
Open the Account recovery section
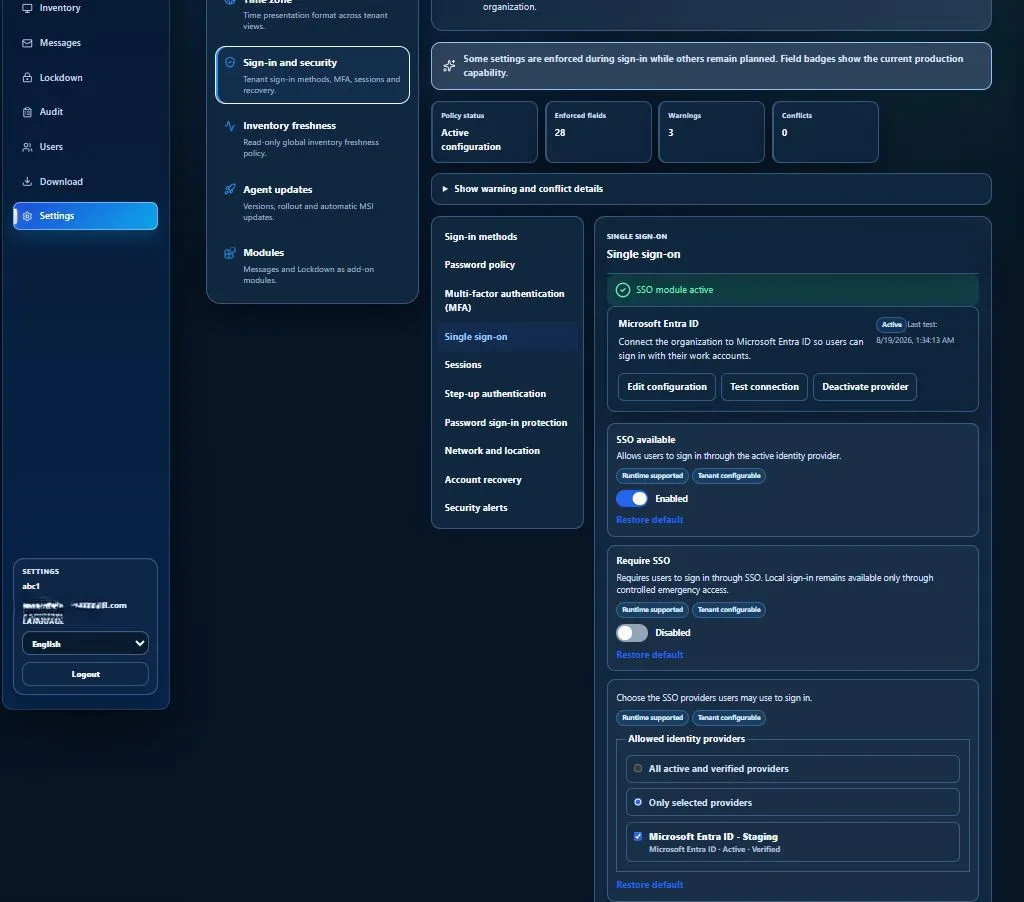click(x=507, y=479)
